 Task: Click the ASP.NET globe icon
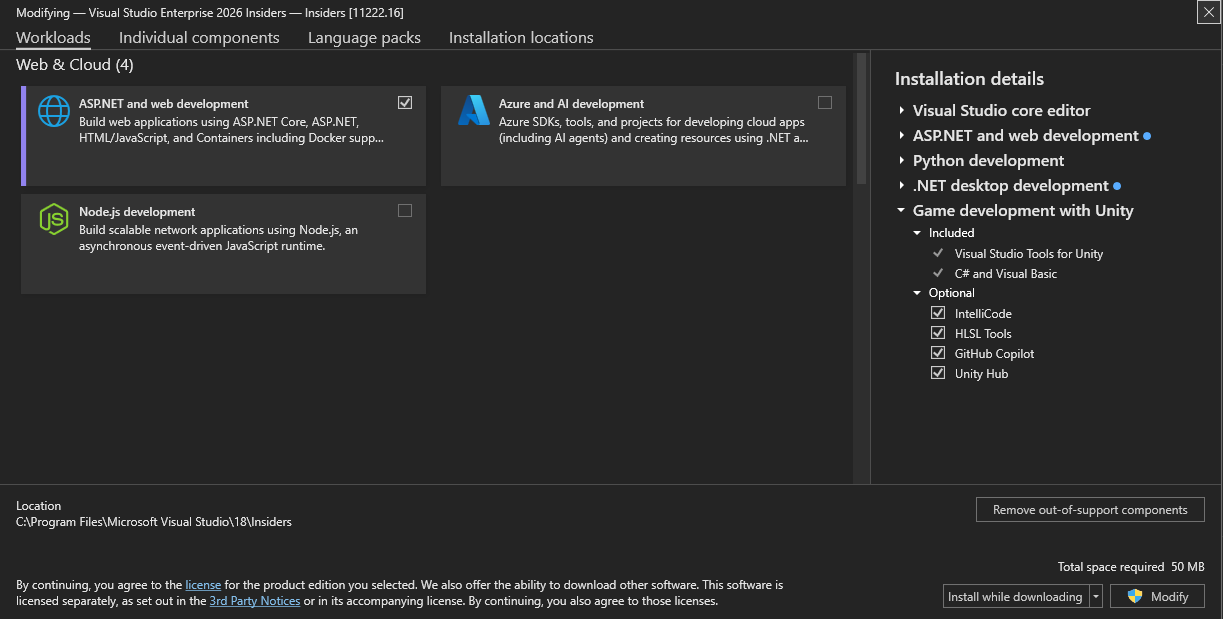point(53,111)
